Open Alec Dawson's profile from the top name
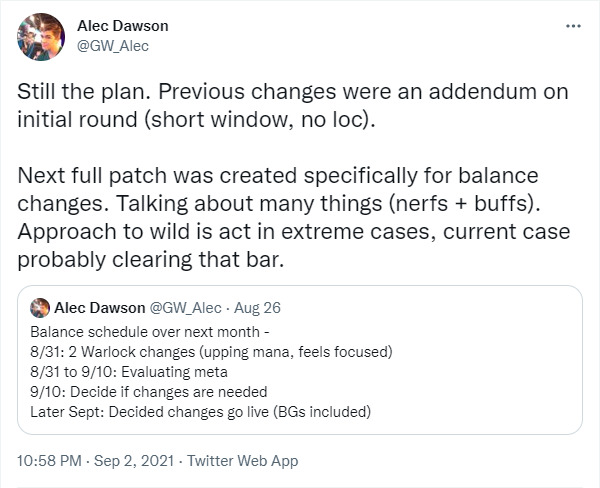This screenshot has width=600, height=488. point(122,25)
